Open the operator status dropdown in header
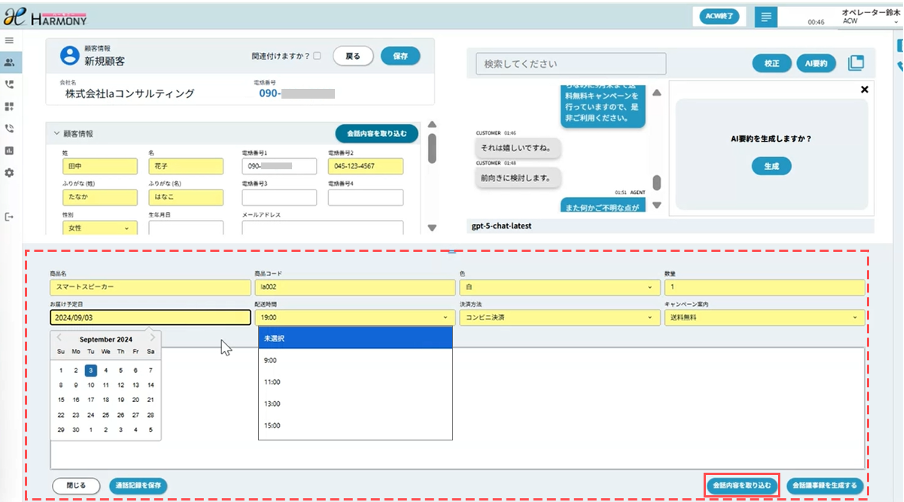Screen dimensions: 904x502 coord(896,21)
